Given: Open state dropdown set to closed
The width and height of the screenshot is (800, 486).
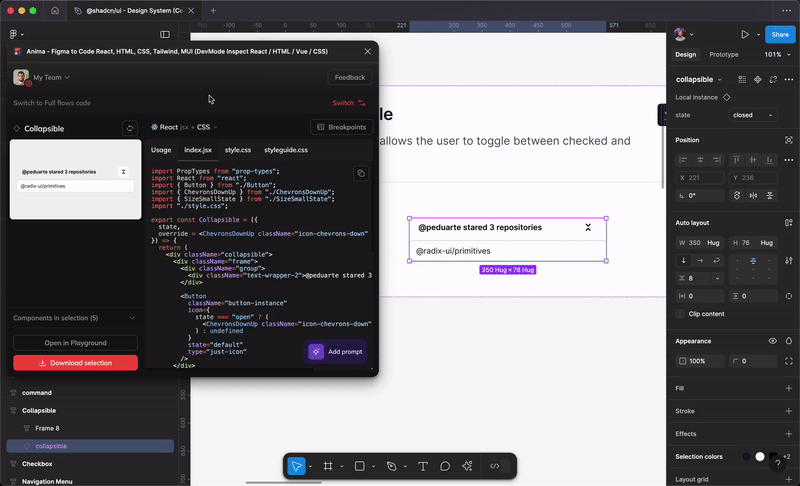Looking at the screenshot, I should (753, 115).
